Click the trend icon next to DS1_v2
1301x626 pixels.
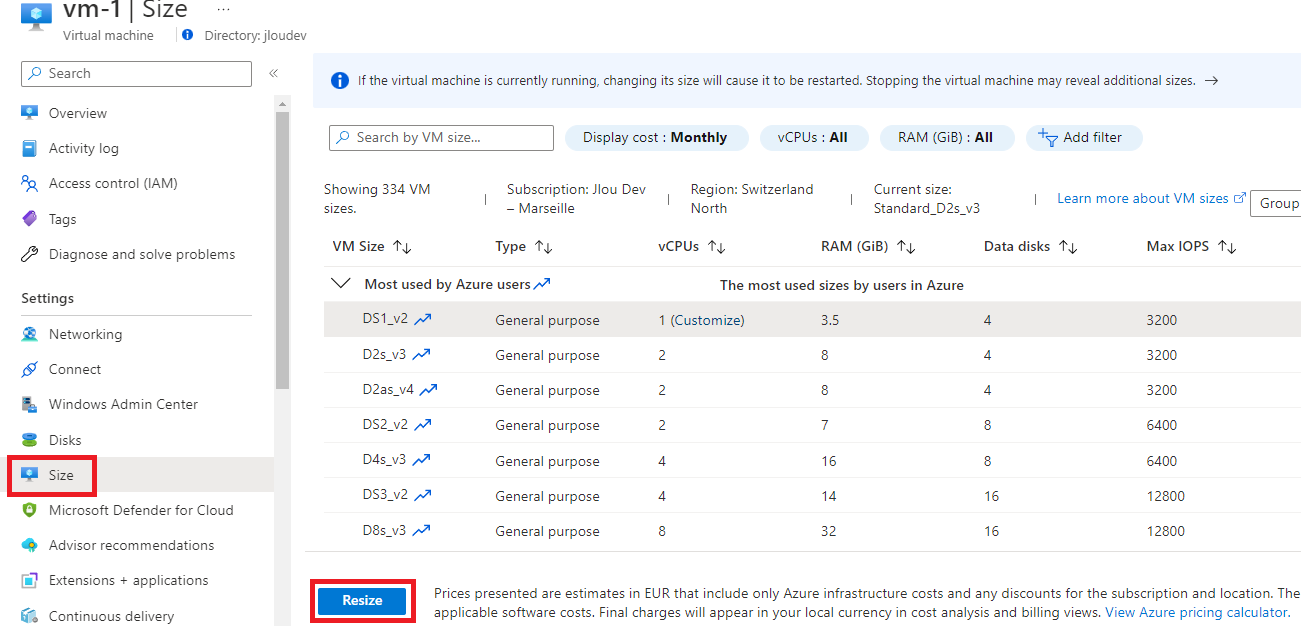click(423, 320)
